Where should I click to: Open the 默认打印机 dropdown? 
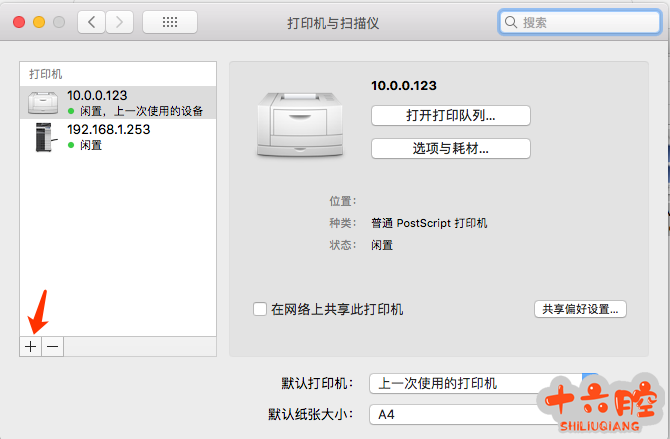click(x=483, y=383)
